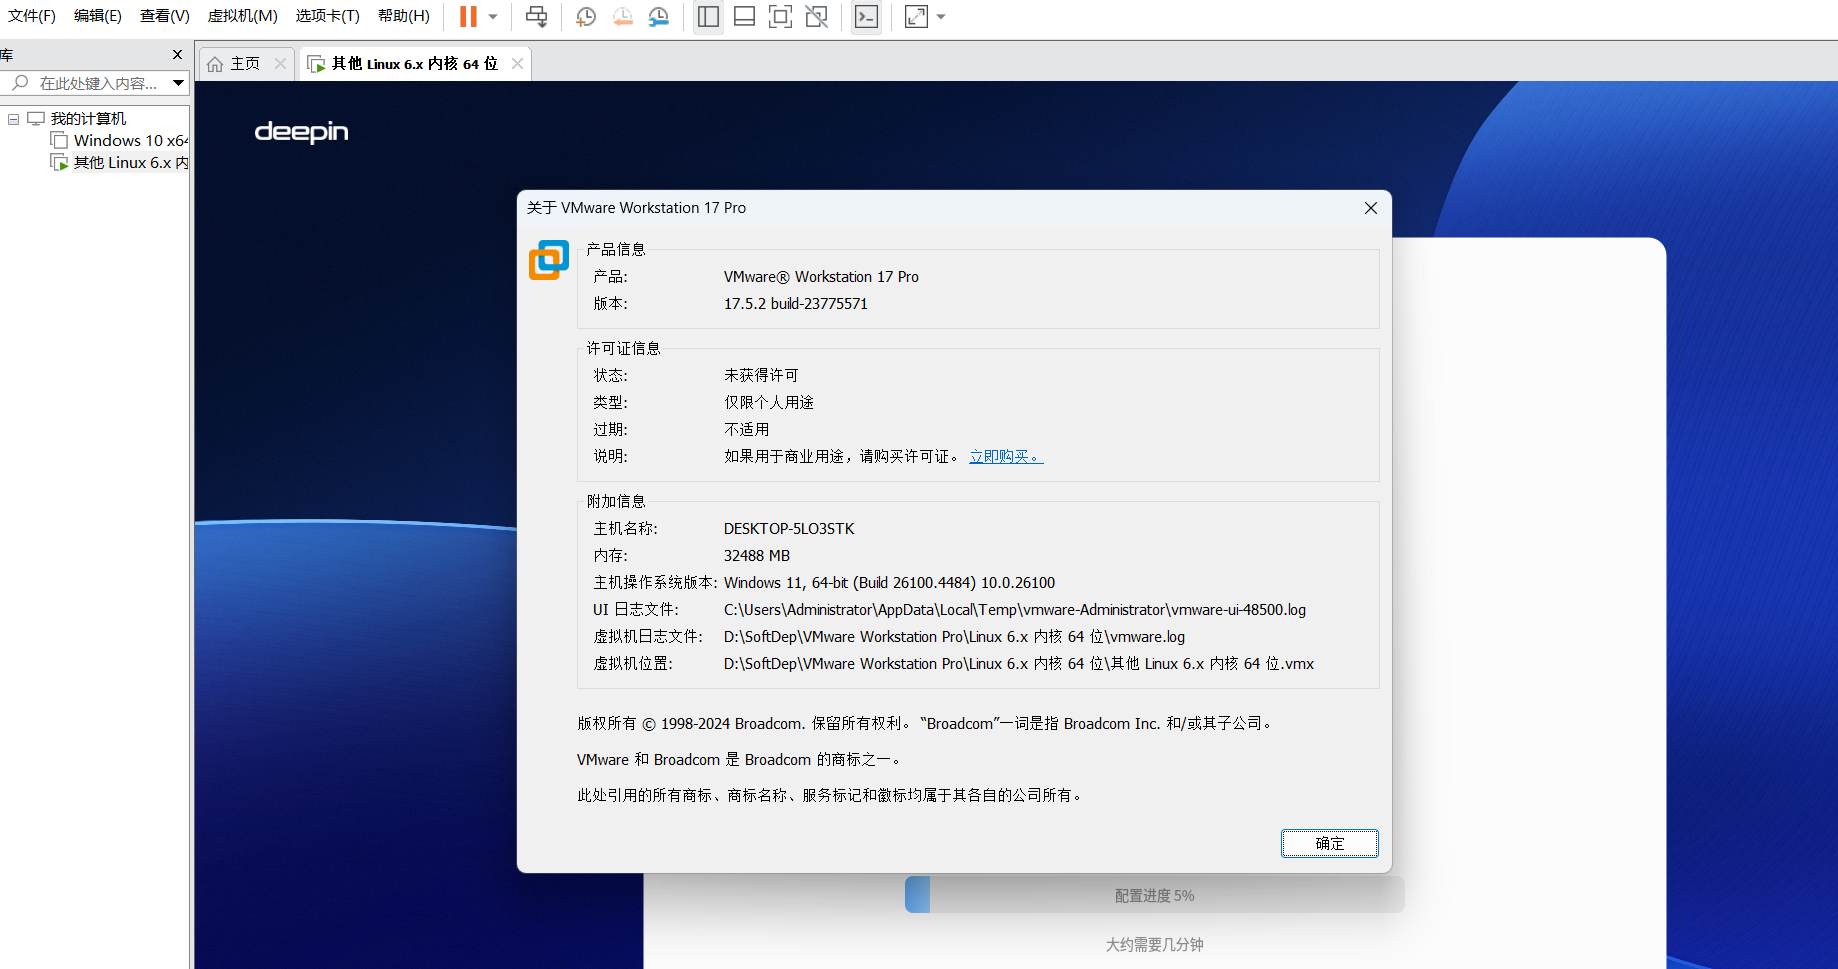The width and height of the screenshot is (1838, 969).
Task: Select 其他 Linux 6.x VM in the library
Action: tap(120, 163)
